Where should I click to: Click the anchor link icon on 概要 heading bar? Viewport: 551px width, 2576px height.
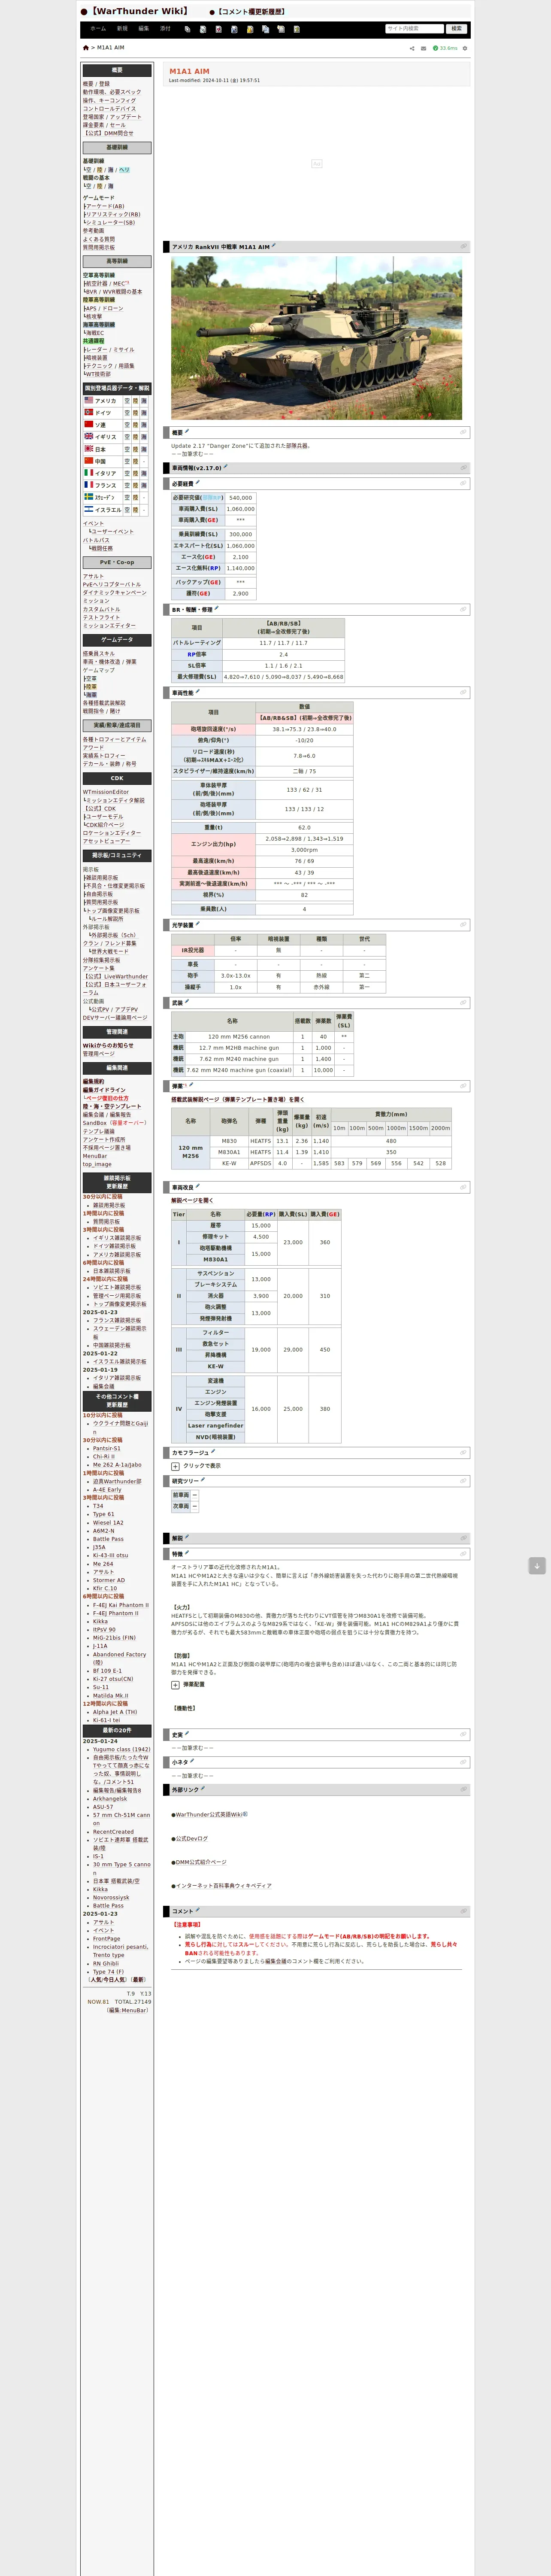463,432
